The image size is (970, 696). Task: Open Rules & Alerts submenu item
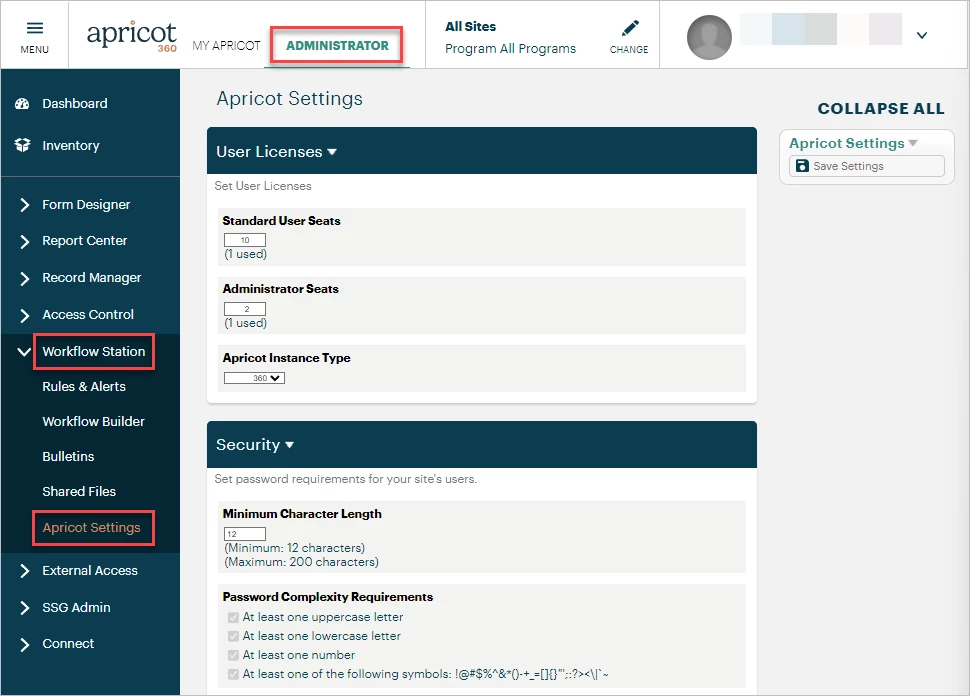point(84,387)
